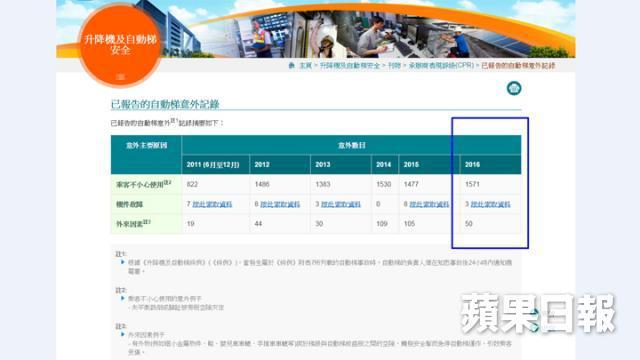The width and height of the screenshot is (640, 360).
Task: Open the 2012 機件故障 details link
Action: pyautogui.click(x=280, y=204)
